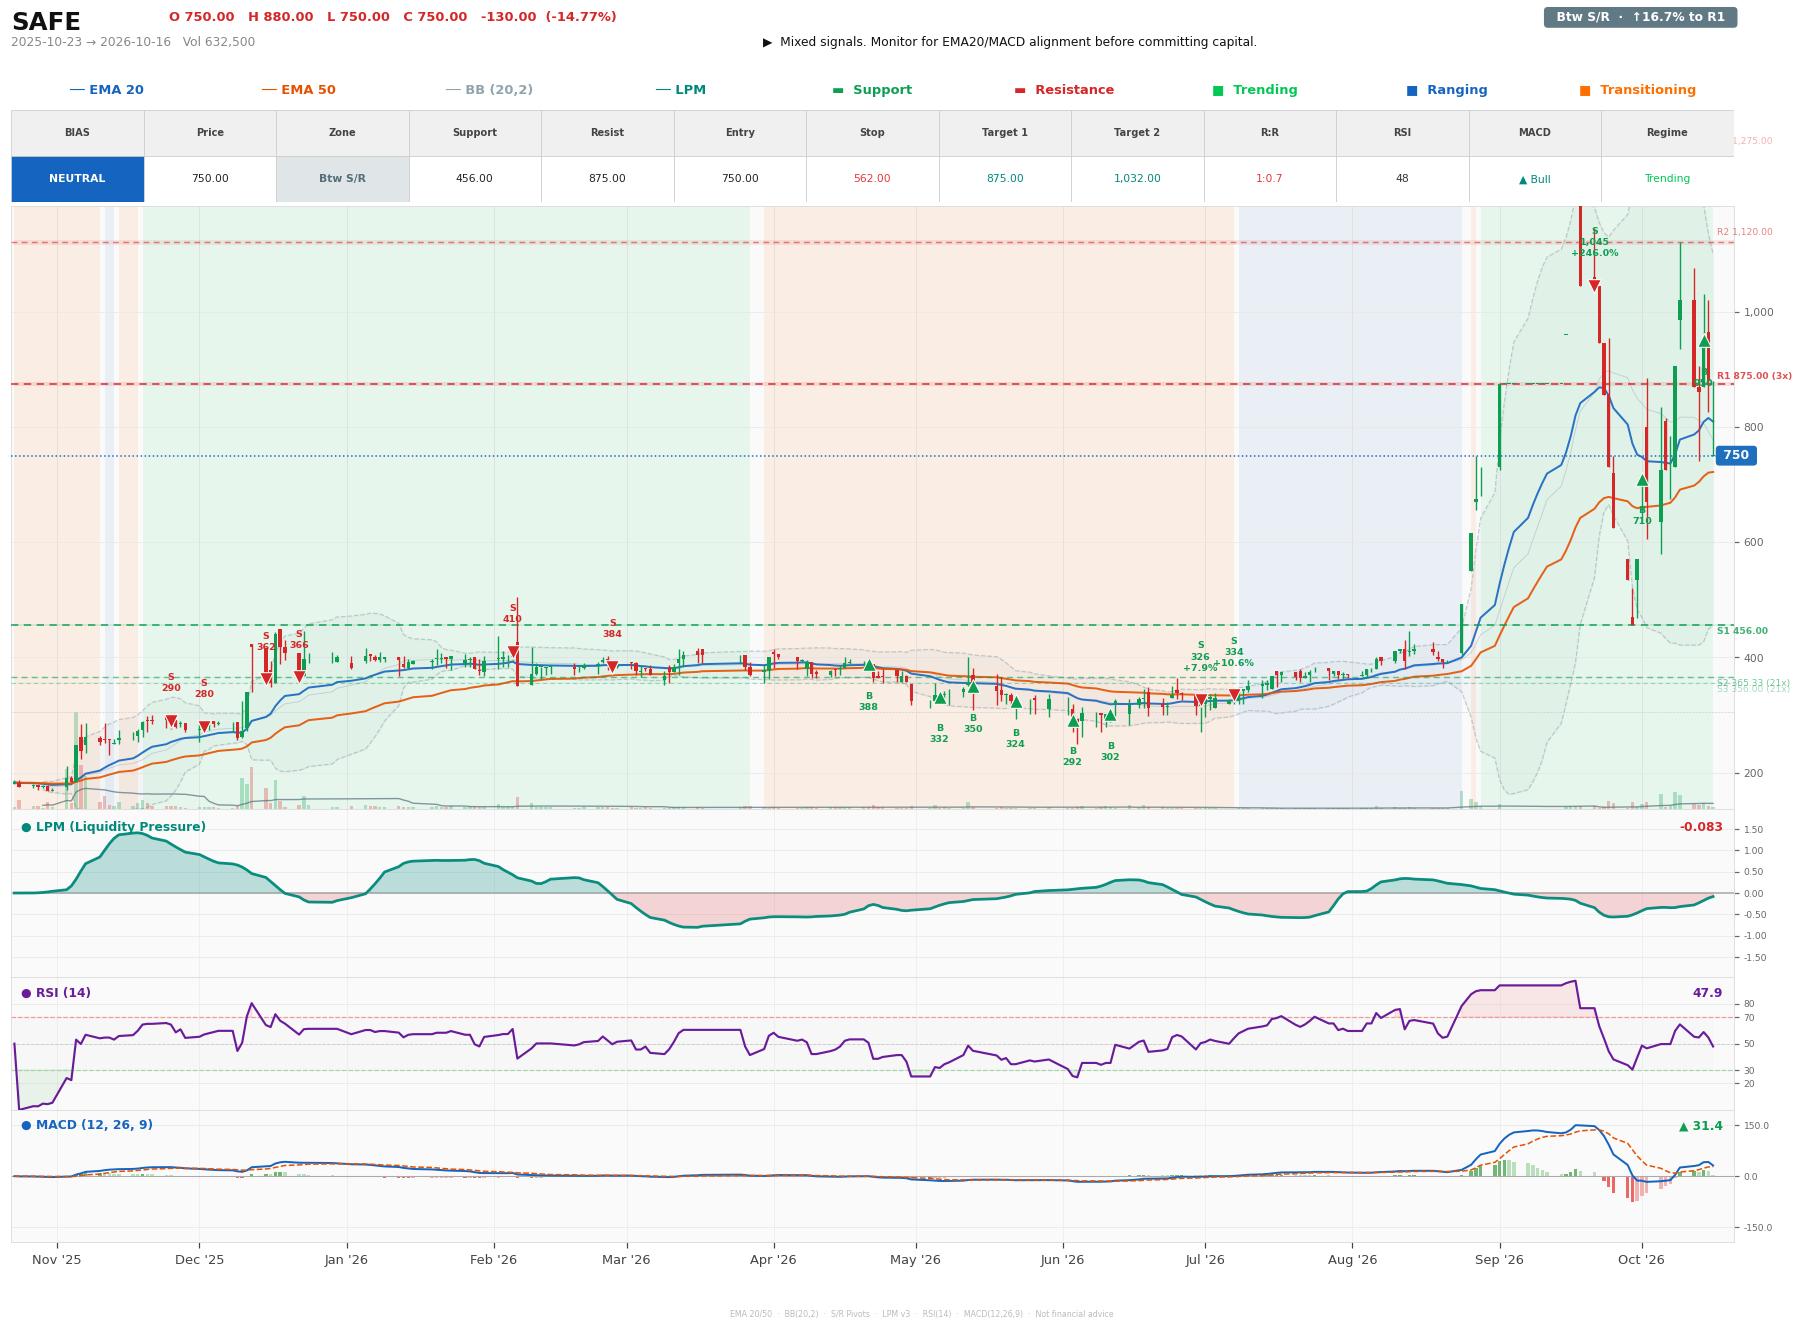Image resolution: width=1803 pixels, height=1330 pixels.
Task: Click the buy marker labeled 302
Action: click(1110, 714)
